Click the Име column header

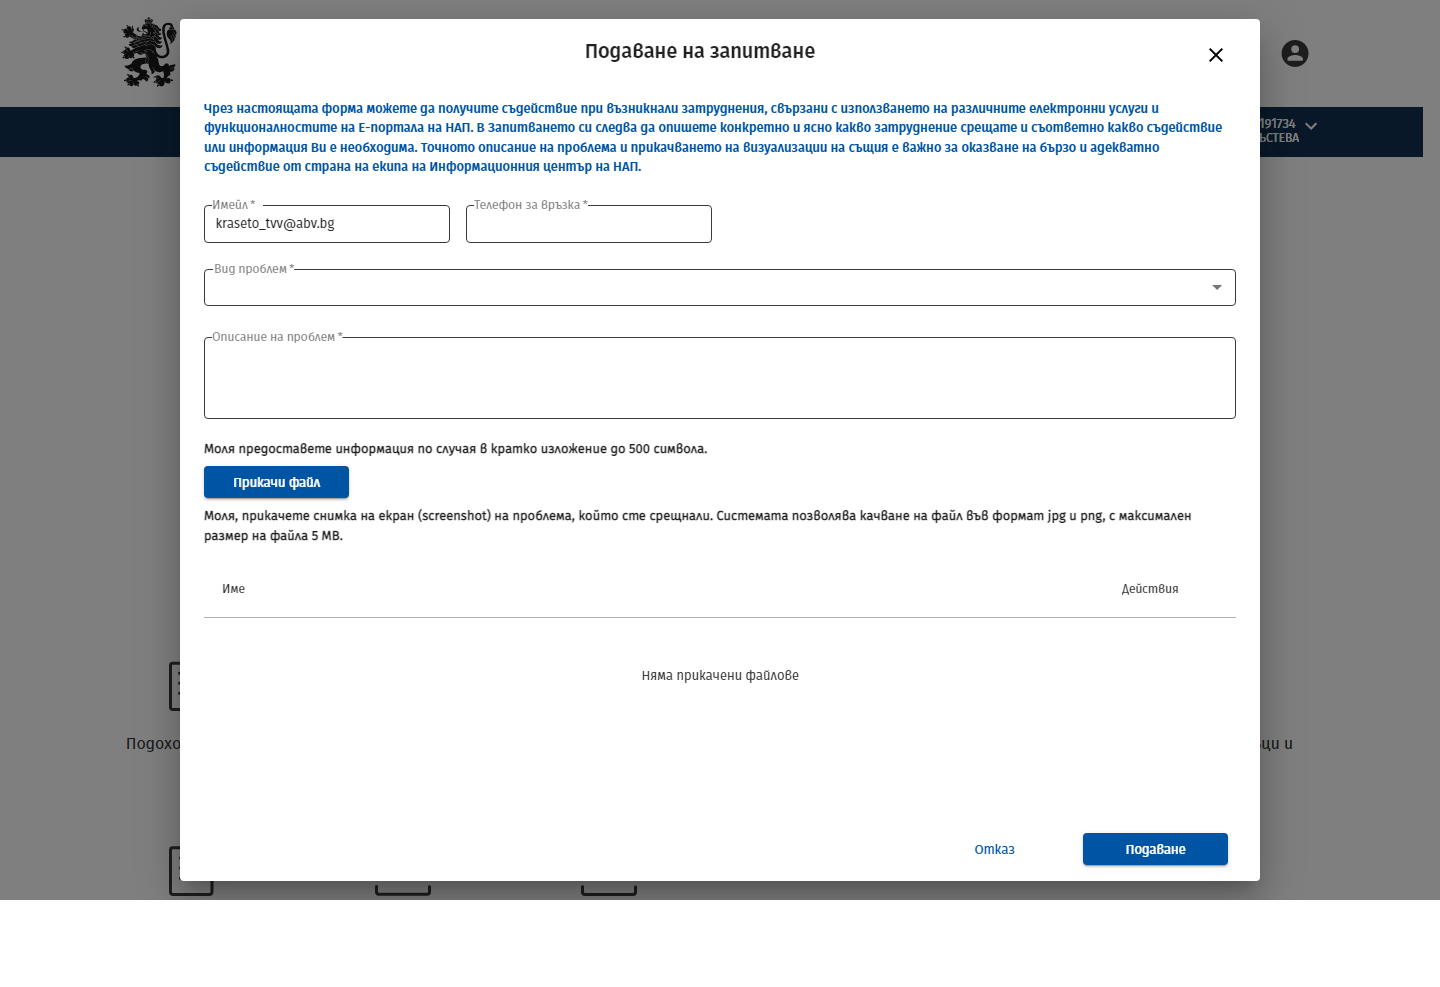tap(233, 589)
